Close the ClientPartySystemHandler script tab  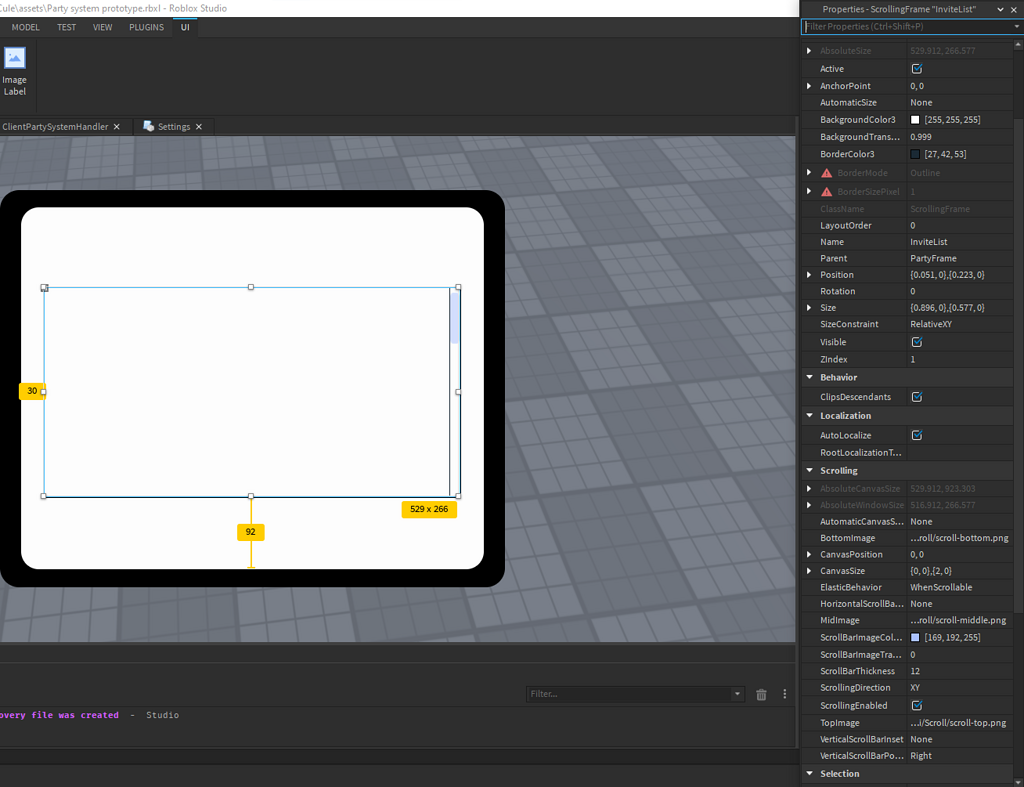click(117, 127)
